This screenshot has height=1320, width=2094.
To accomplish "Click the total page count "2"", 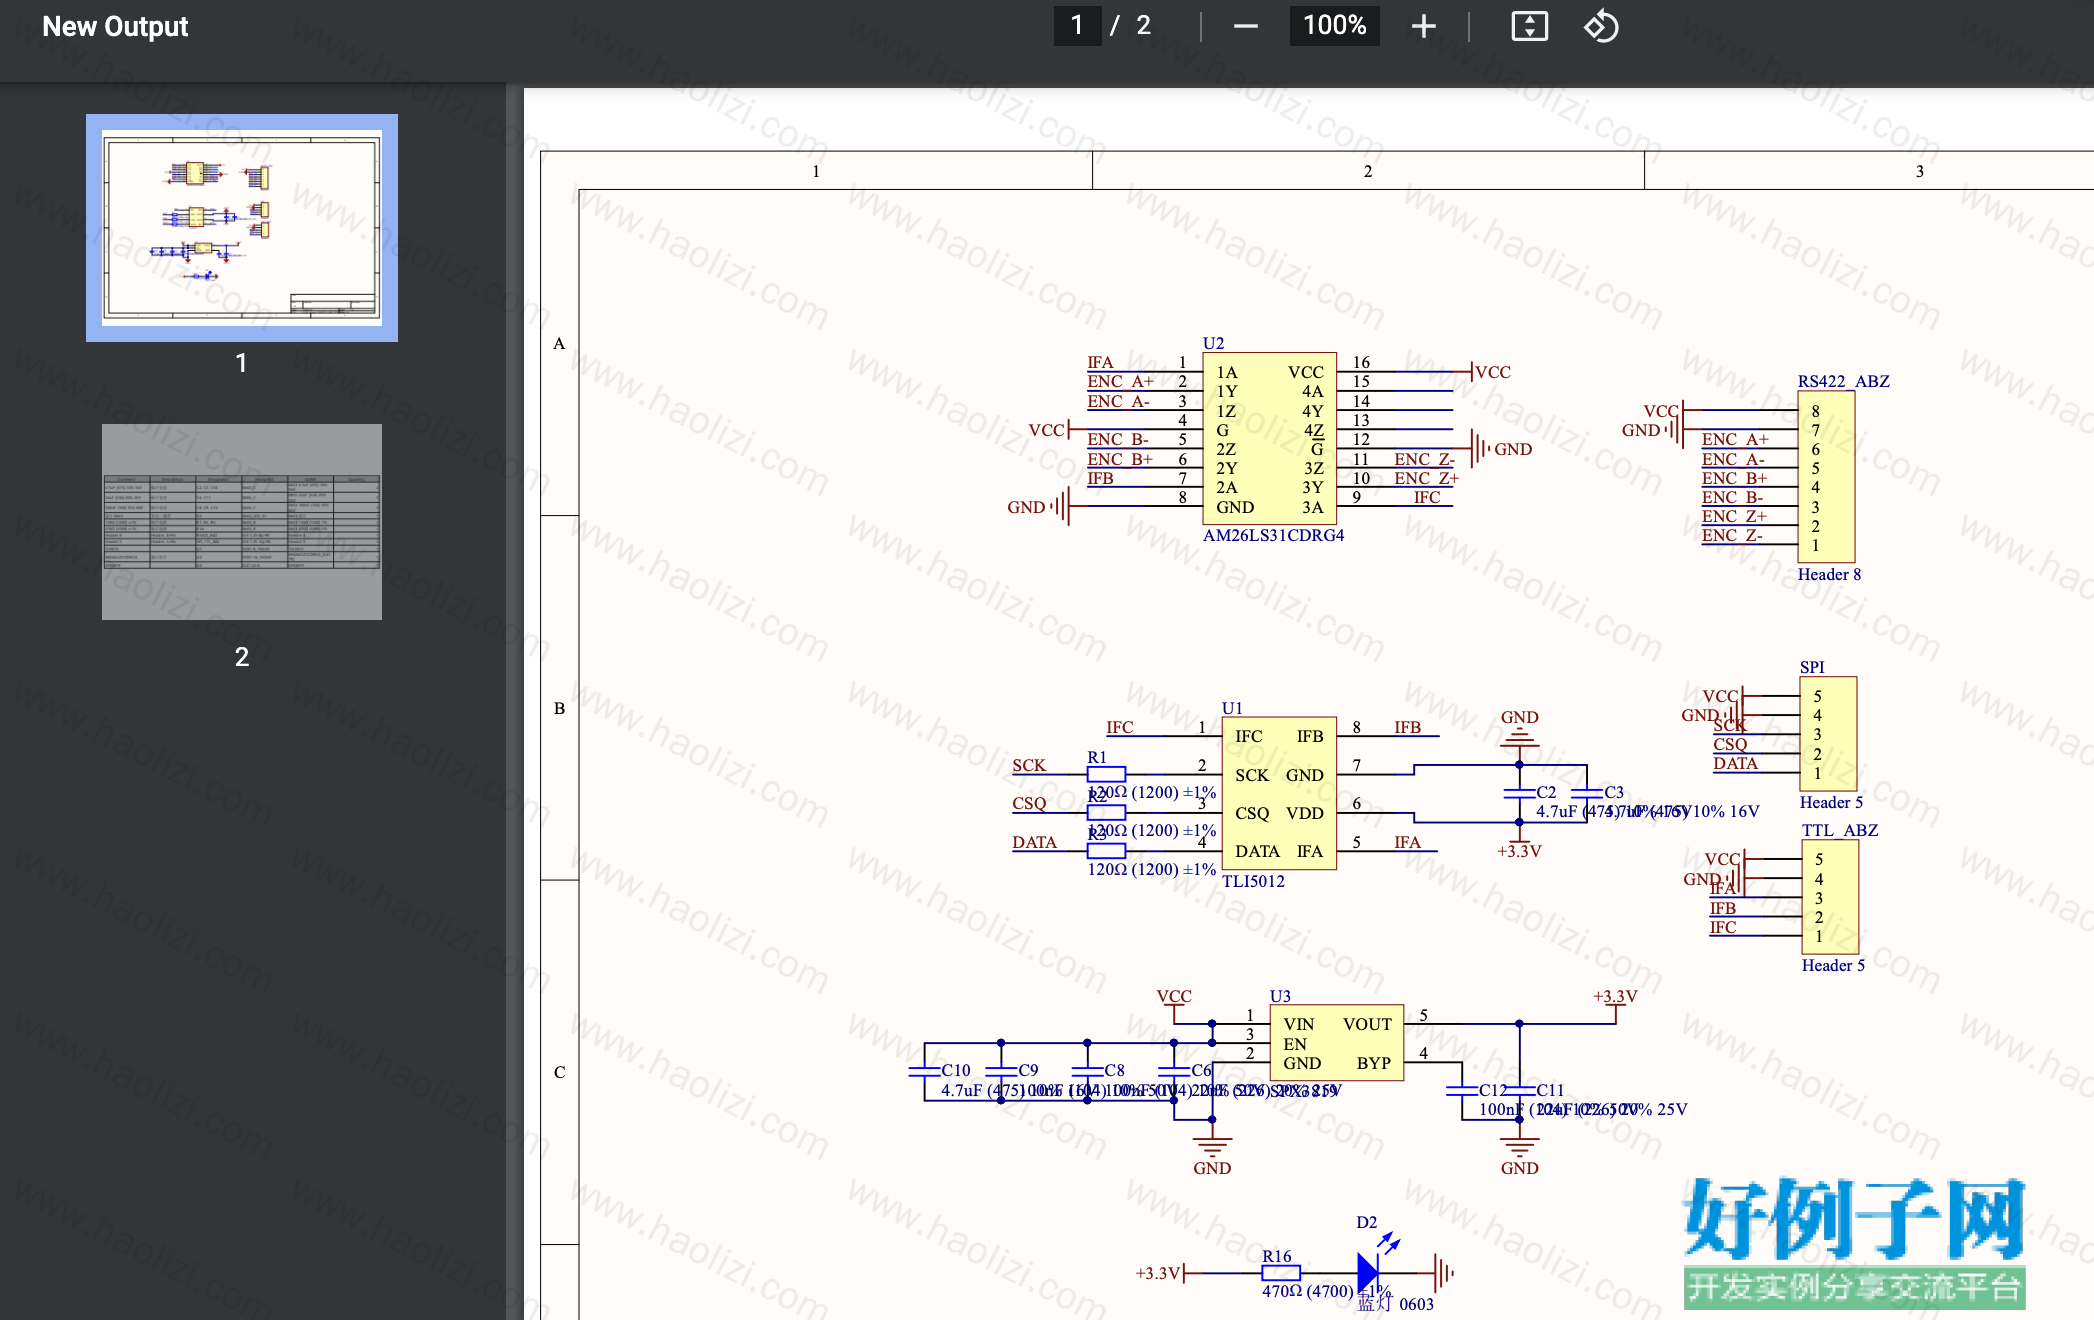I will (1144, 25).
